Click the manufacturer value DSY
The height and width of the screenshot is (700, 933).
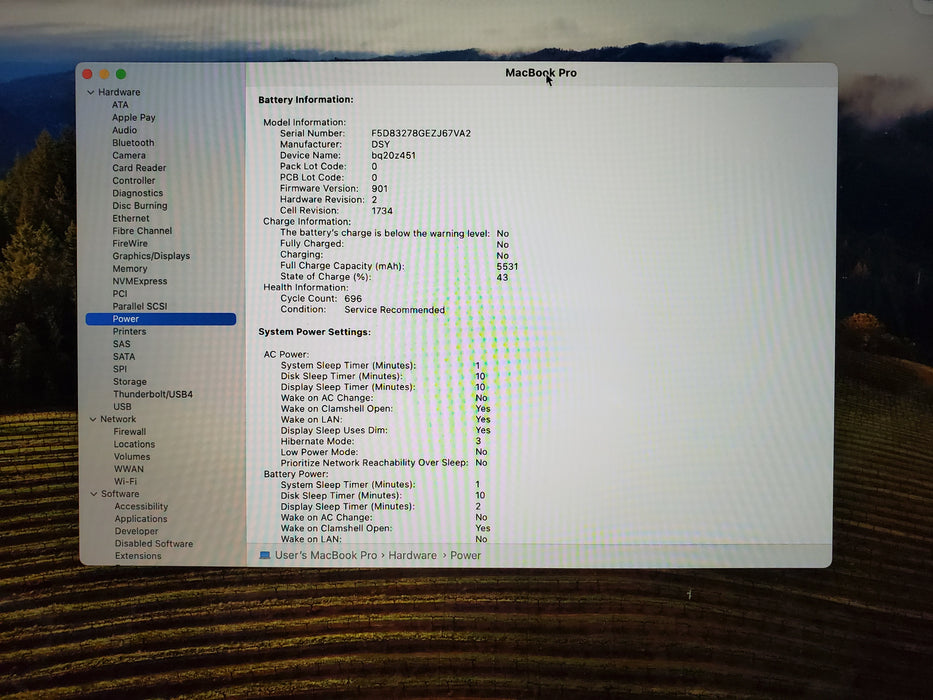tap(381, 144)
